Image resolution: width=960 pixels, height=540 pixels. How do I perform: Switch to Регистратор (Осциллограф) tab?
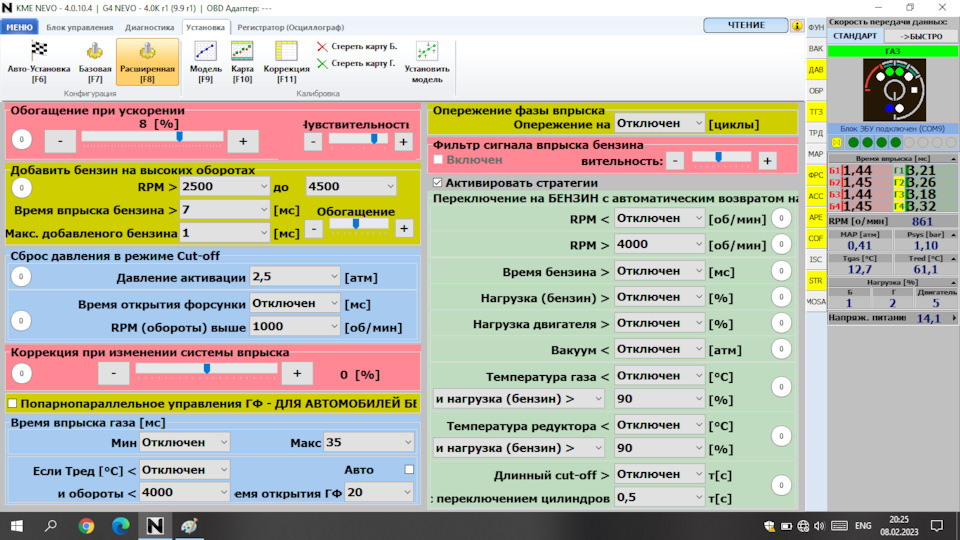(x=290, y=27)
